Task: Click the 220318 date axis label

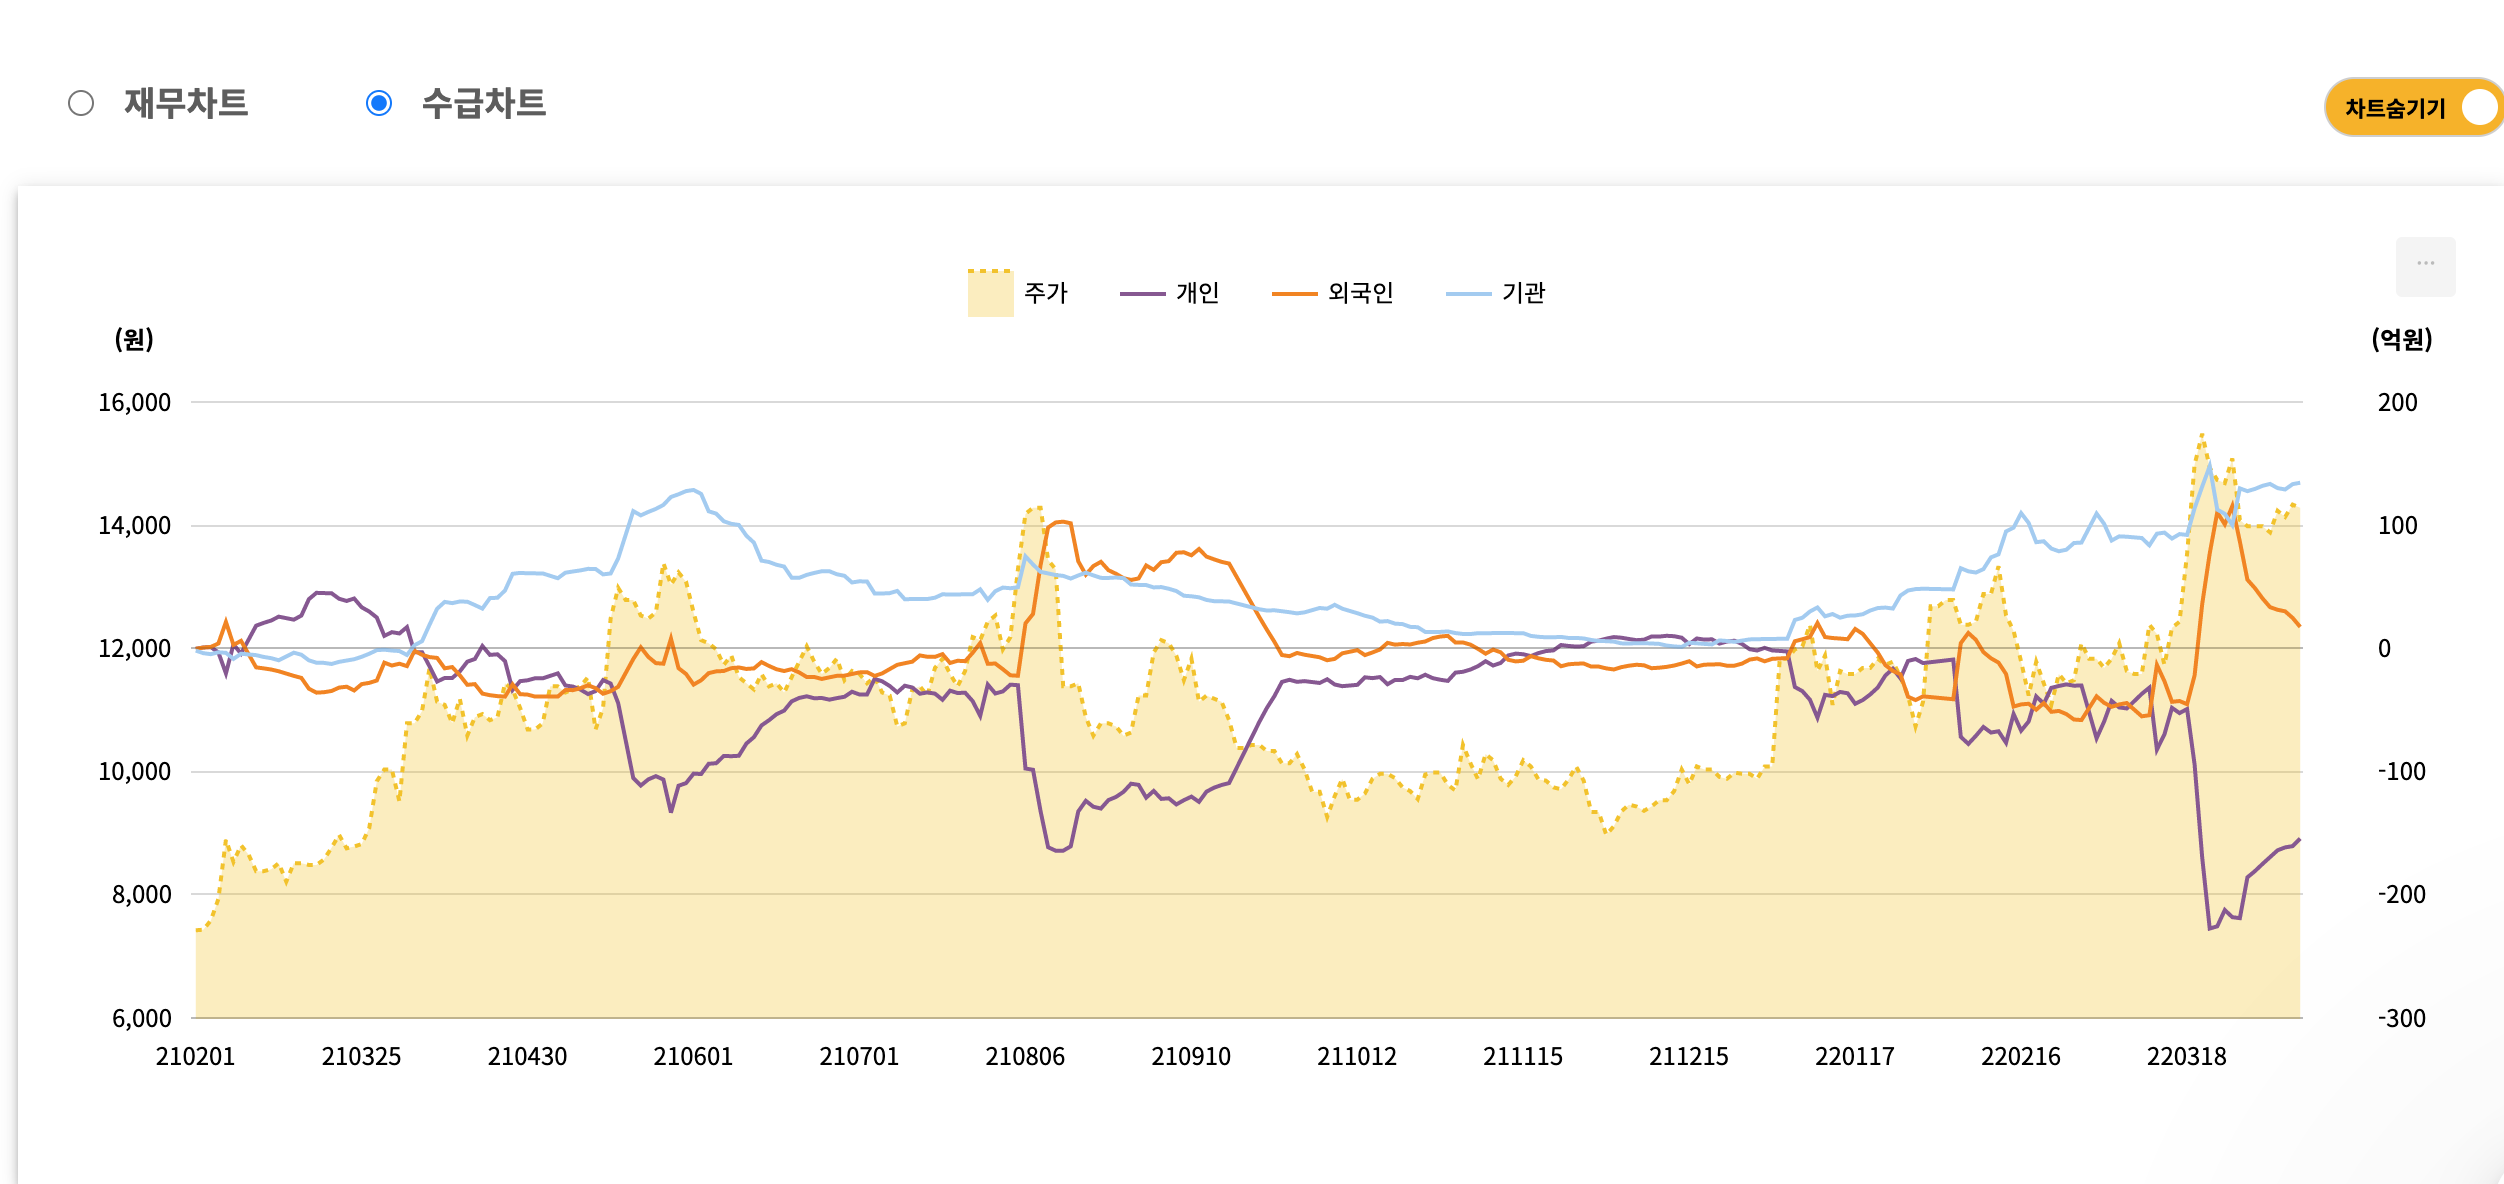Action: pyautogui.click(x=2186, y=1056)
